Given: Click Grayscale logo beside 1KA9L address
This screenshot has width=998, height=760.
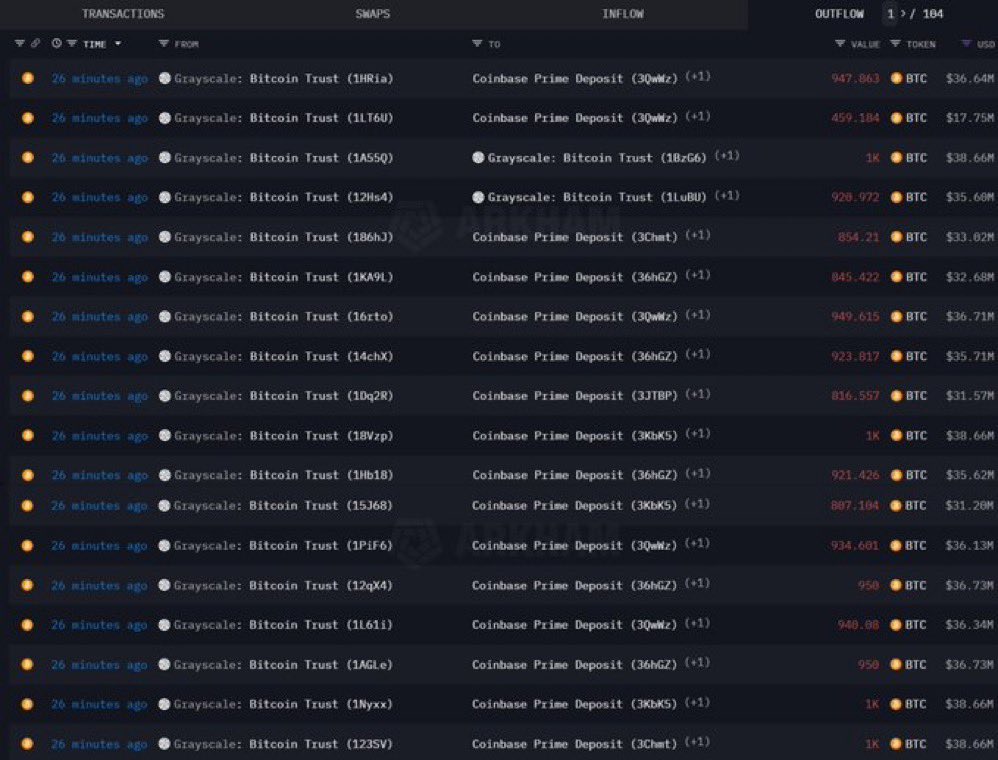Looking at the screenshot, I should 165,277.
